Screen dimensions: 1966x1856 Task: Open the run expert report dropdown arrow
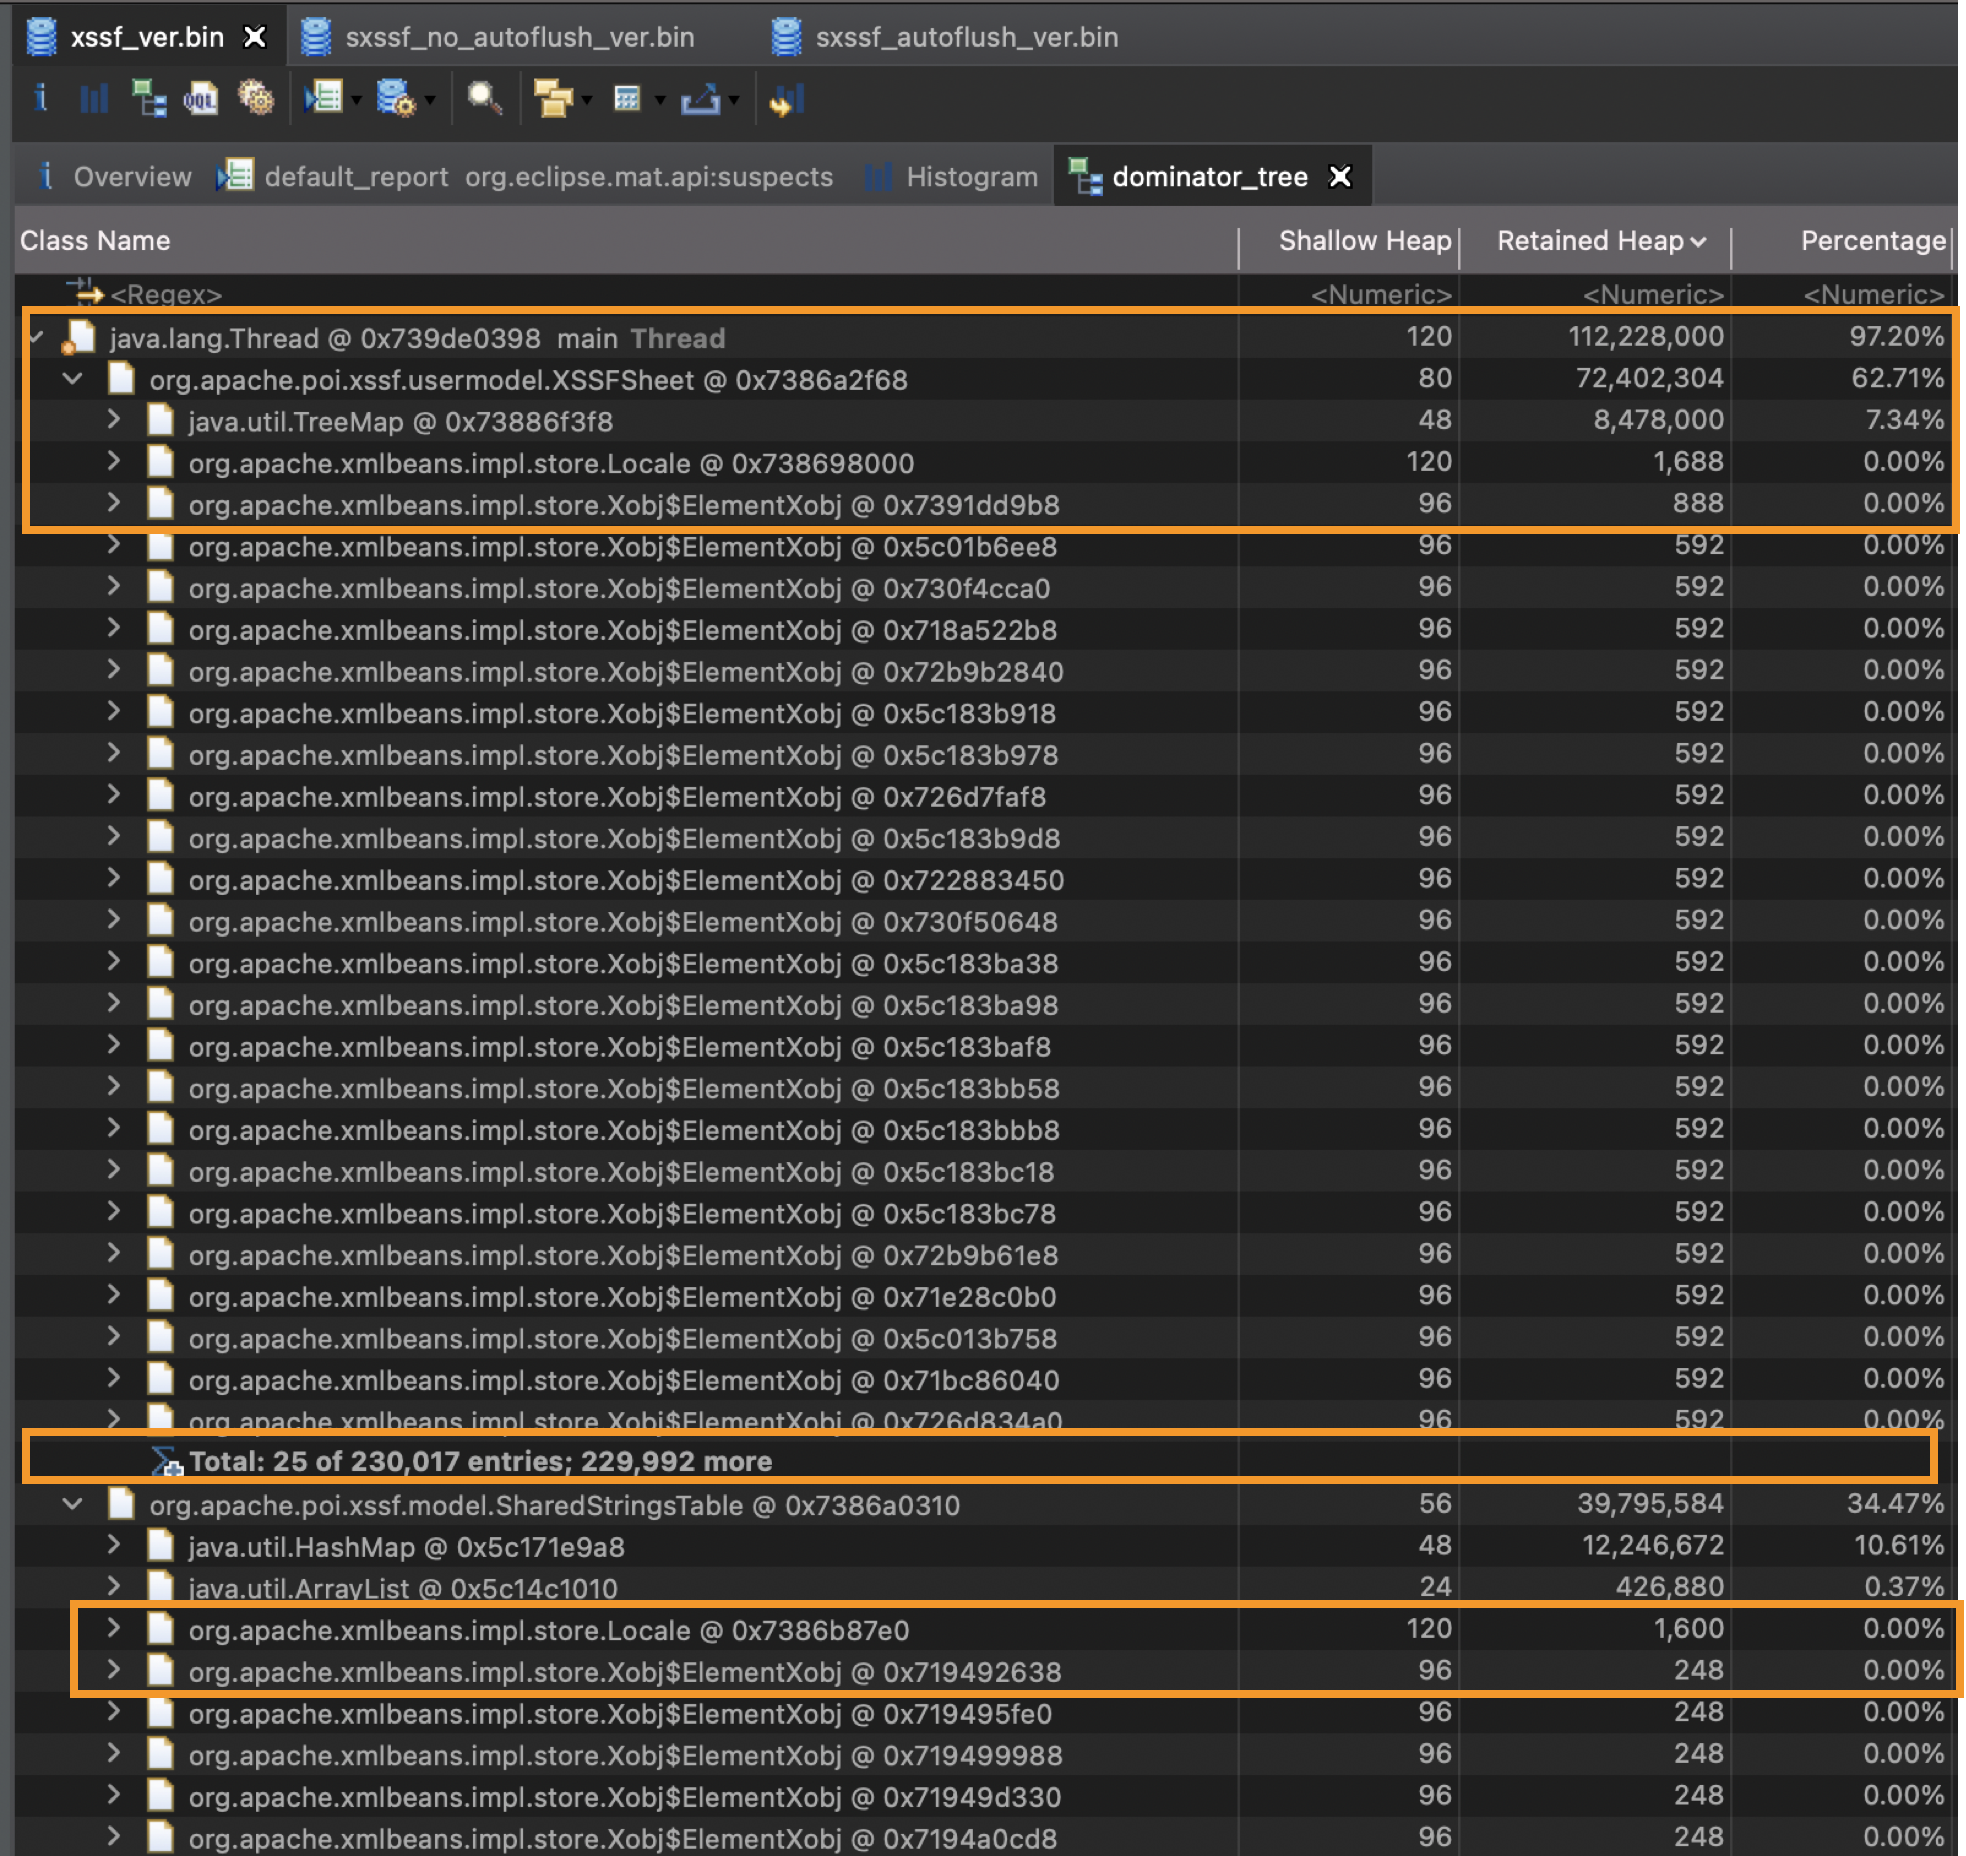(356, 100)
